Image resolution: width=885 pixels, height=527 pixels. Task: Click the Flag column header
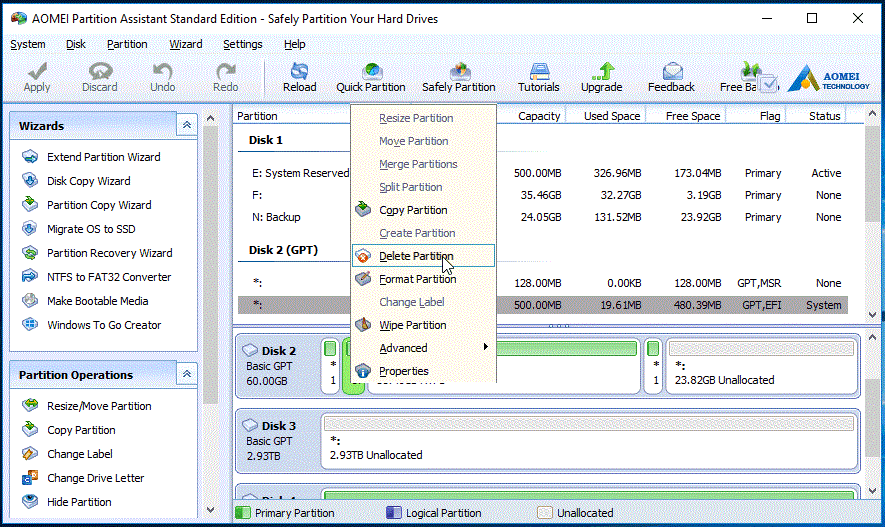tap(770, 116)
